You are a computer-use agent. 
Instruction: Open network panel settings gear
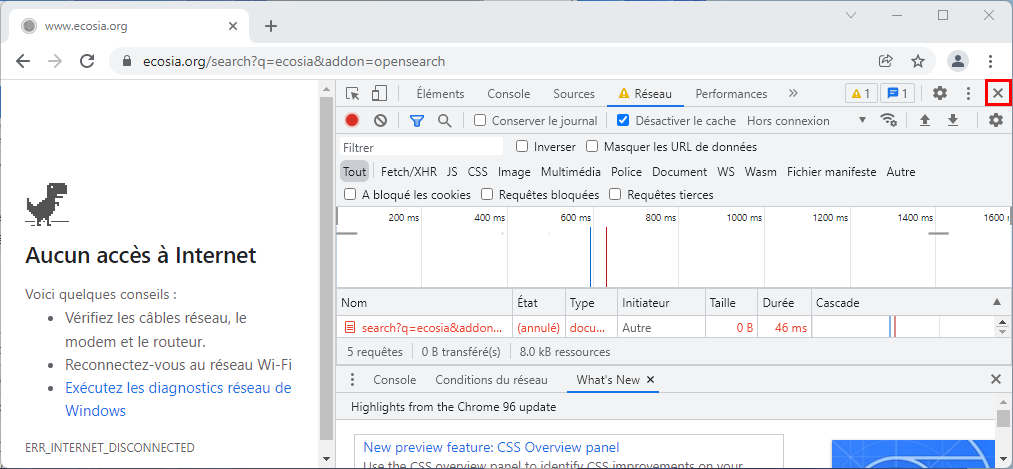tap(996, 120)
